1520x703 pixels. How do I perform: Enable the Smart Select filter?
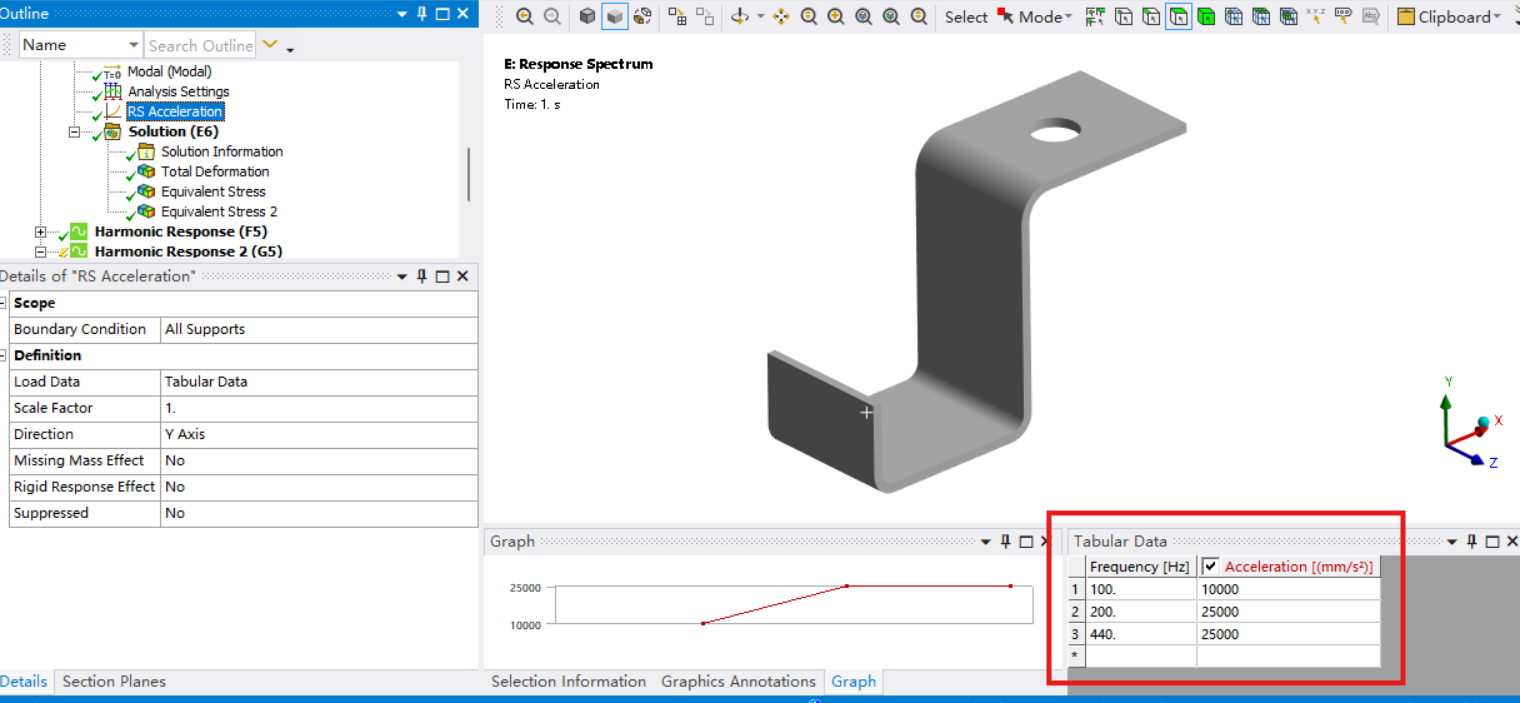point(1095,17)
